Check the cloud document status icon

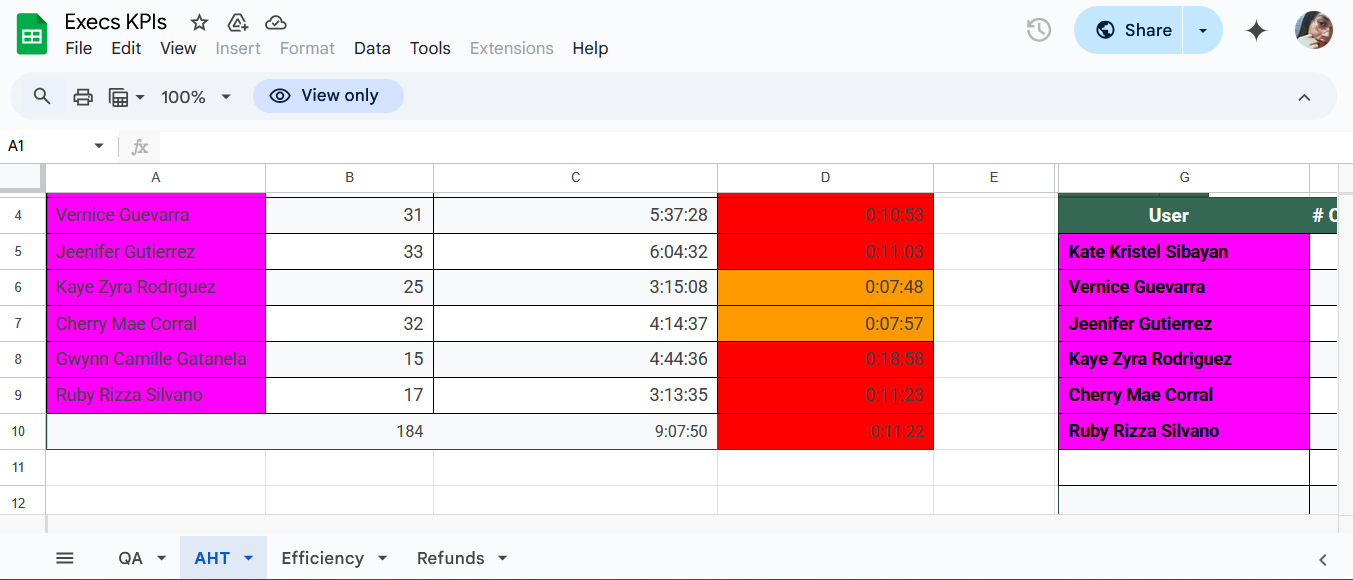(276, 23)
